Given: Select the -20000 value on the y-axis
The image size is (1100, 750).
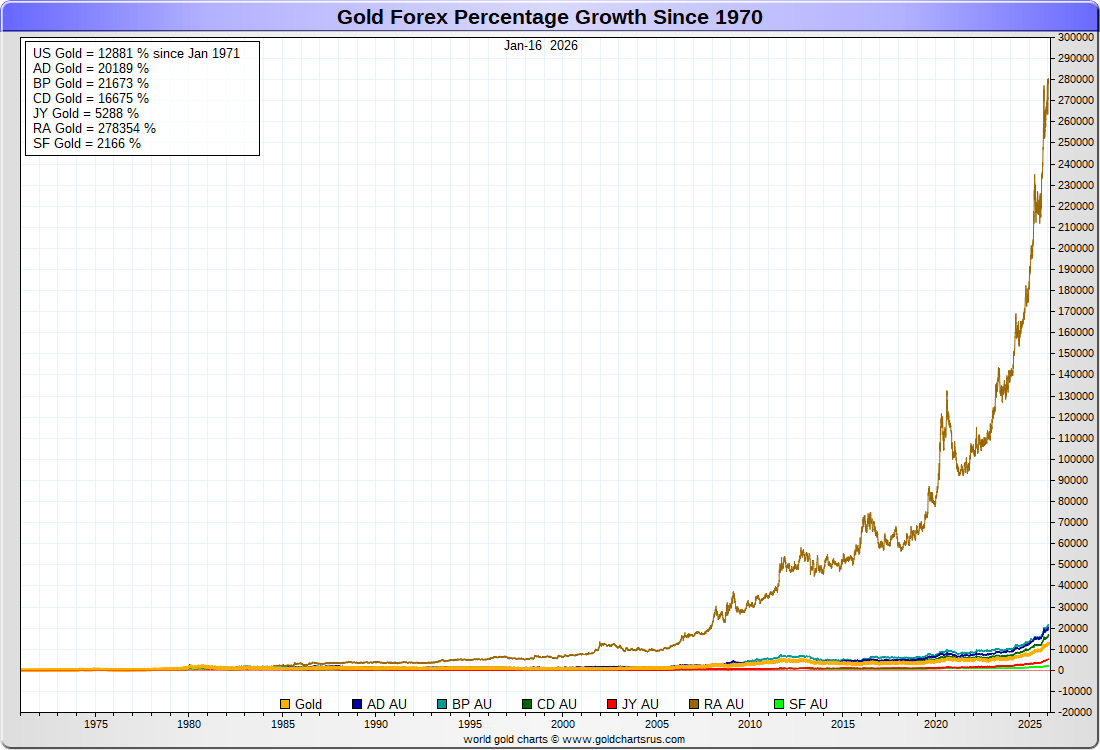Looking at the screenshot, I should pyautogui.click(x=1073, y=712).
